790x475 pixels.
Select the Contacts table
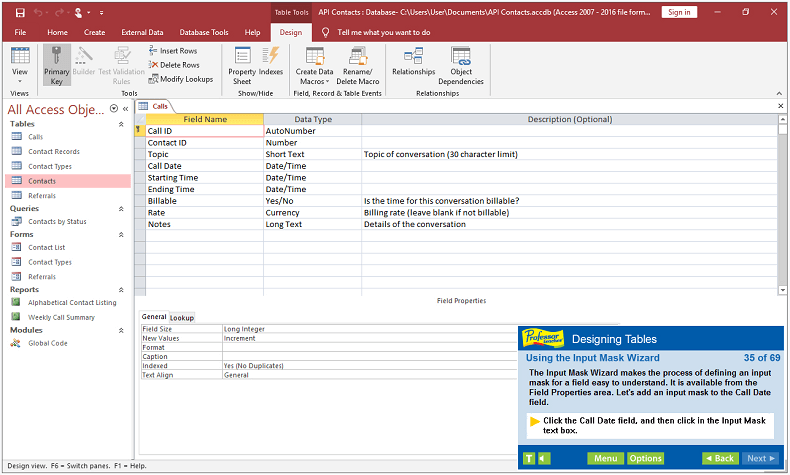point(68,181)
